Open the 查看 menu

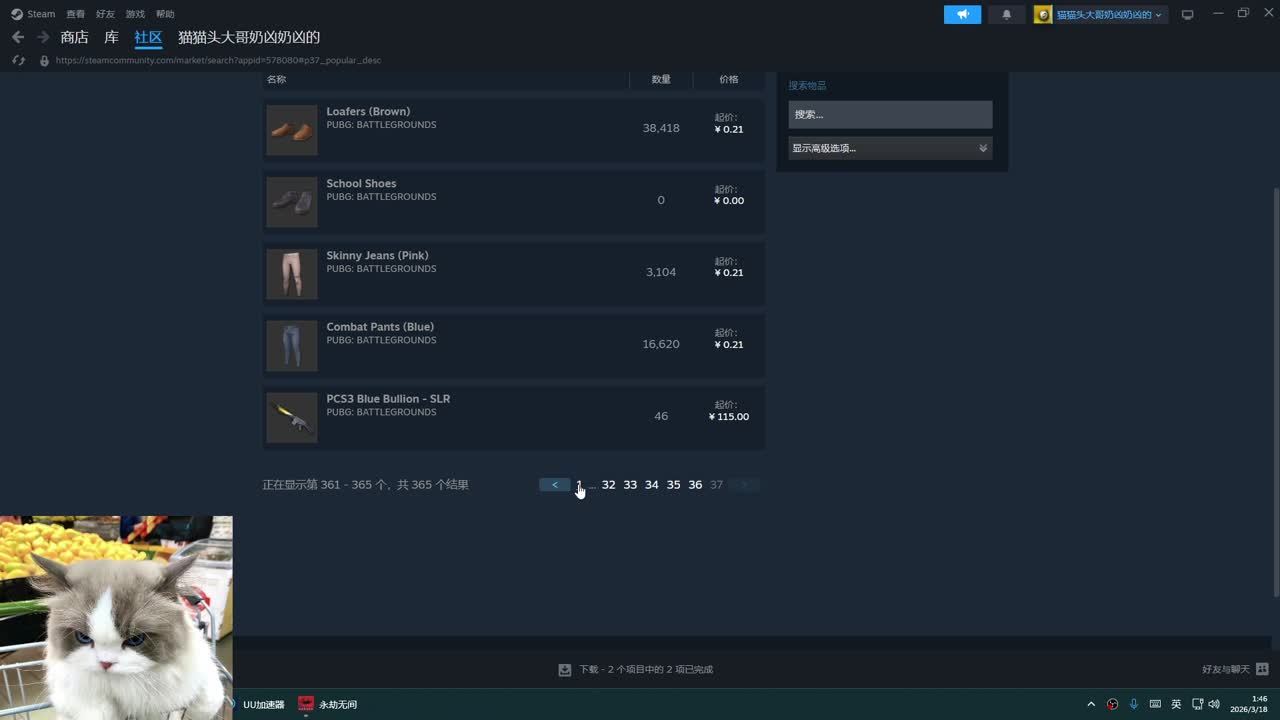pos(75,14)
